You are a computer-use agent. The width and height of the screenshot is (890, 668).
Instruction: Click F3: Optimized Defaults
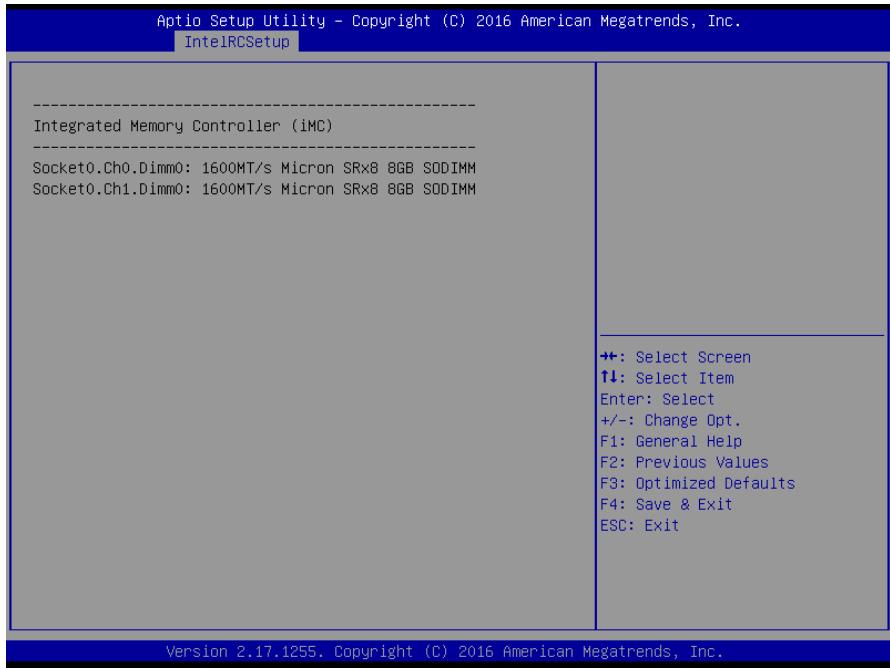pos(698,484)
